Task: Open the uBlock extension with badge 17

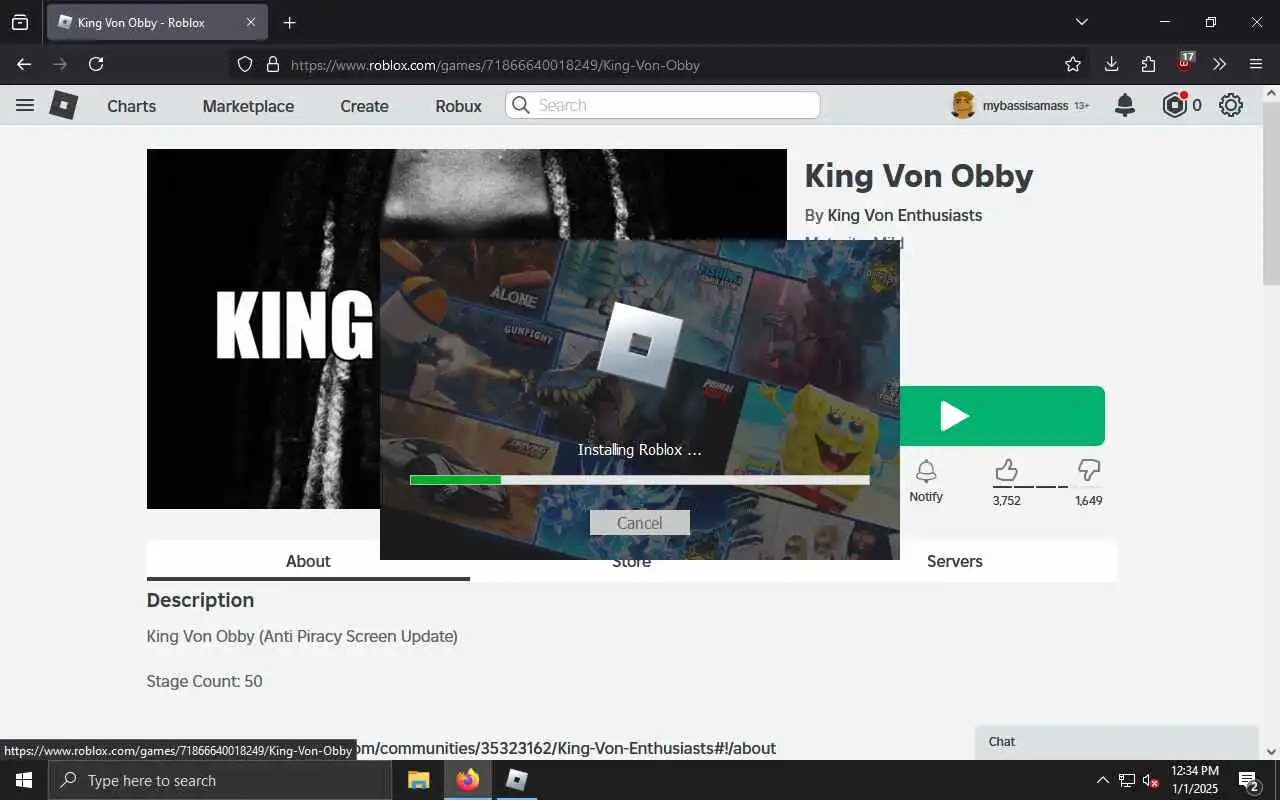Action: [x=1185, y=63]
